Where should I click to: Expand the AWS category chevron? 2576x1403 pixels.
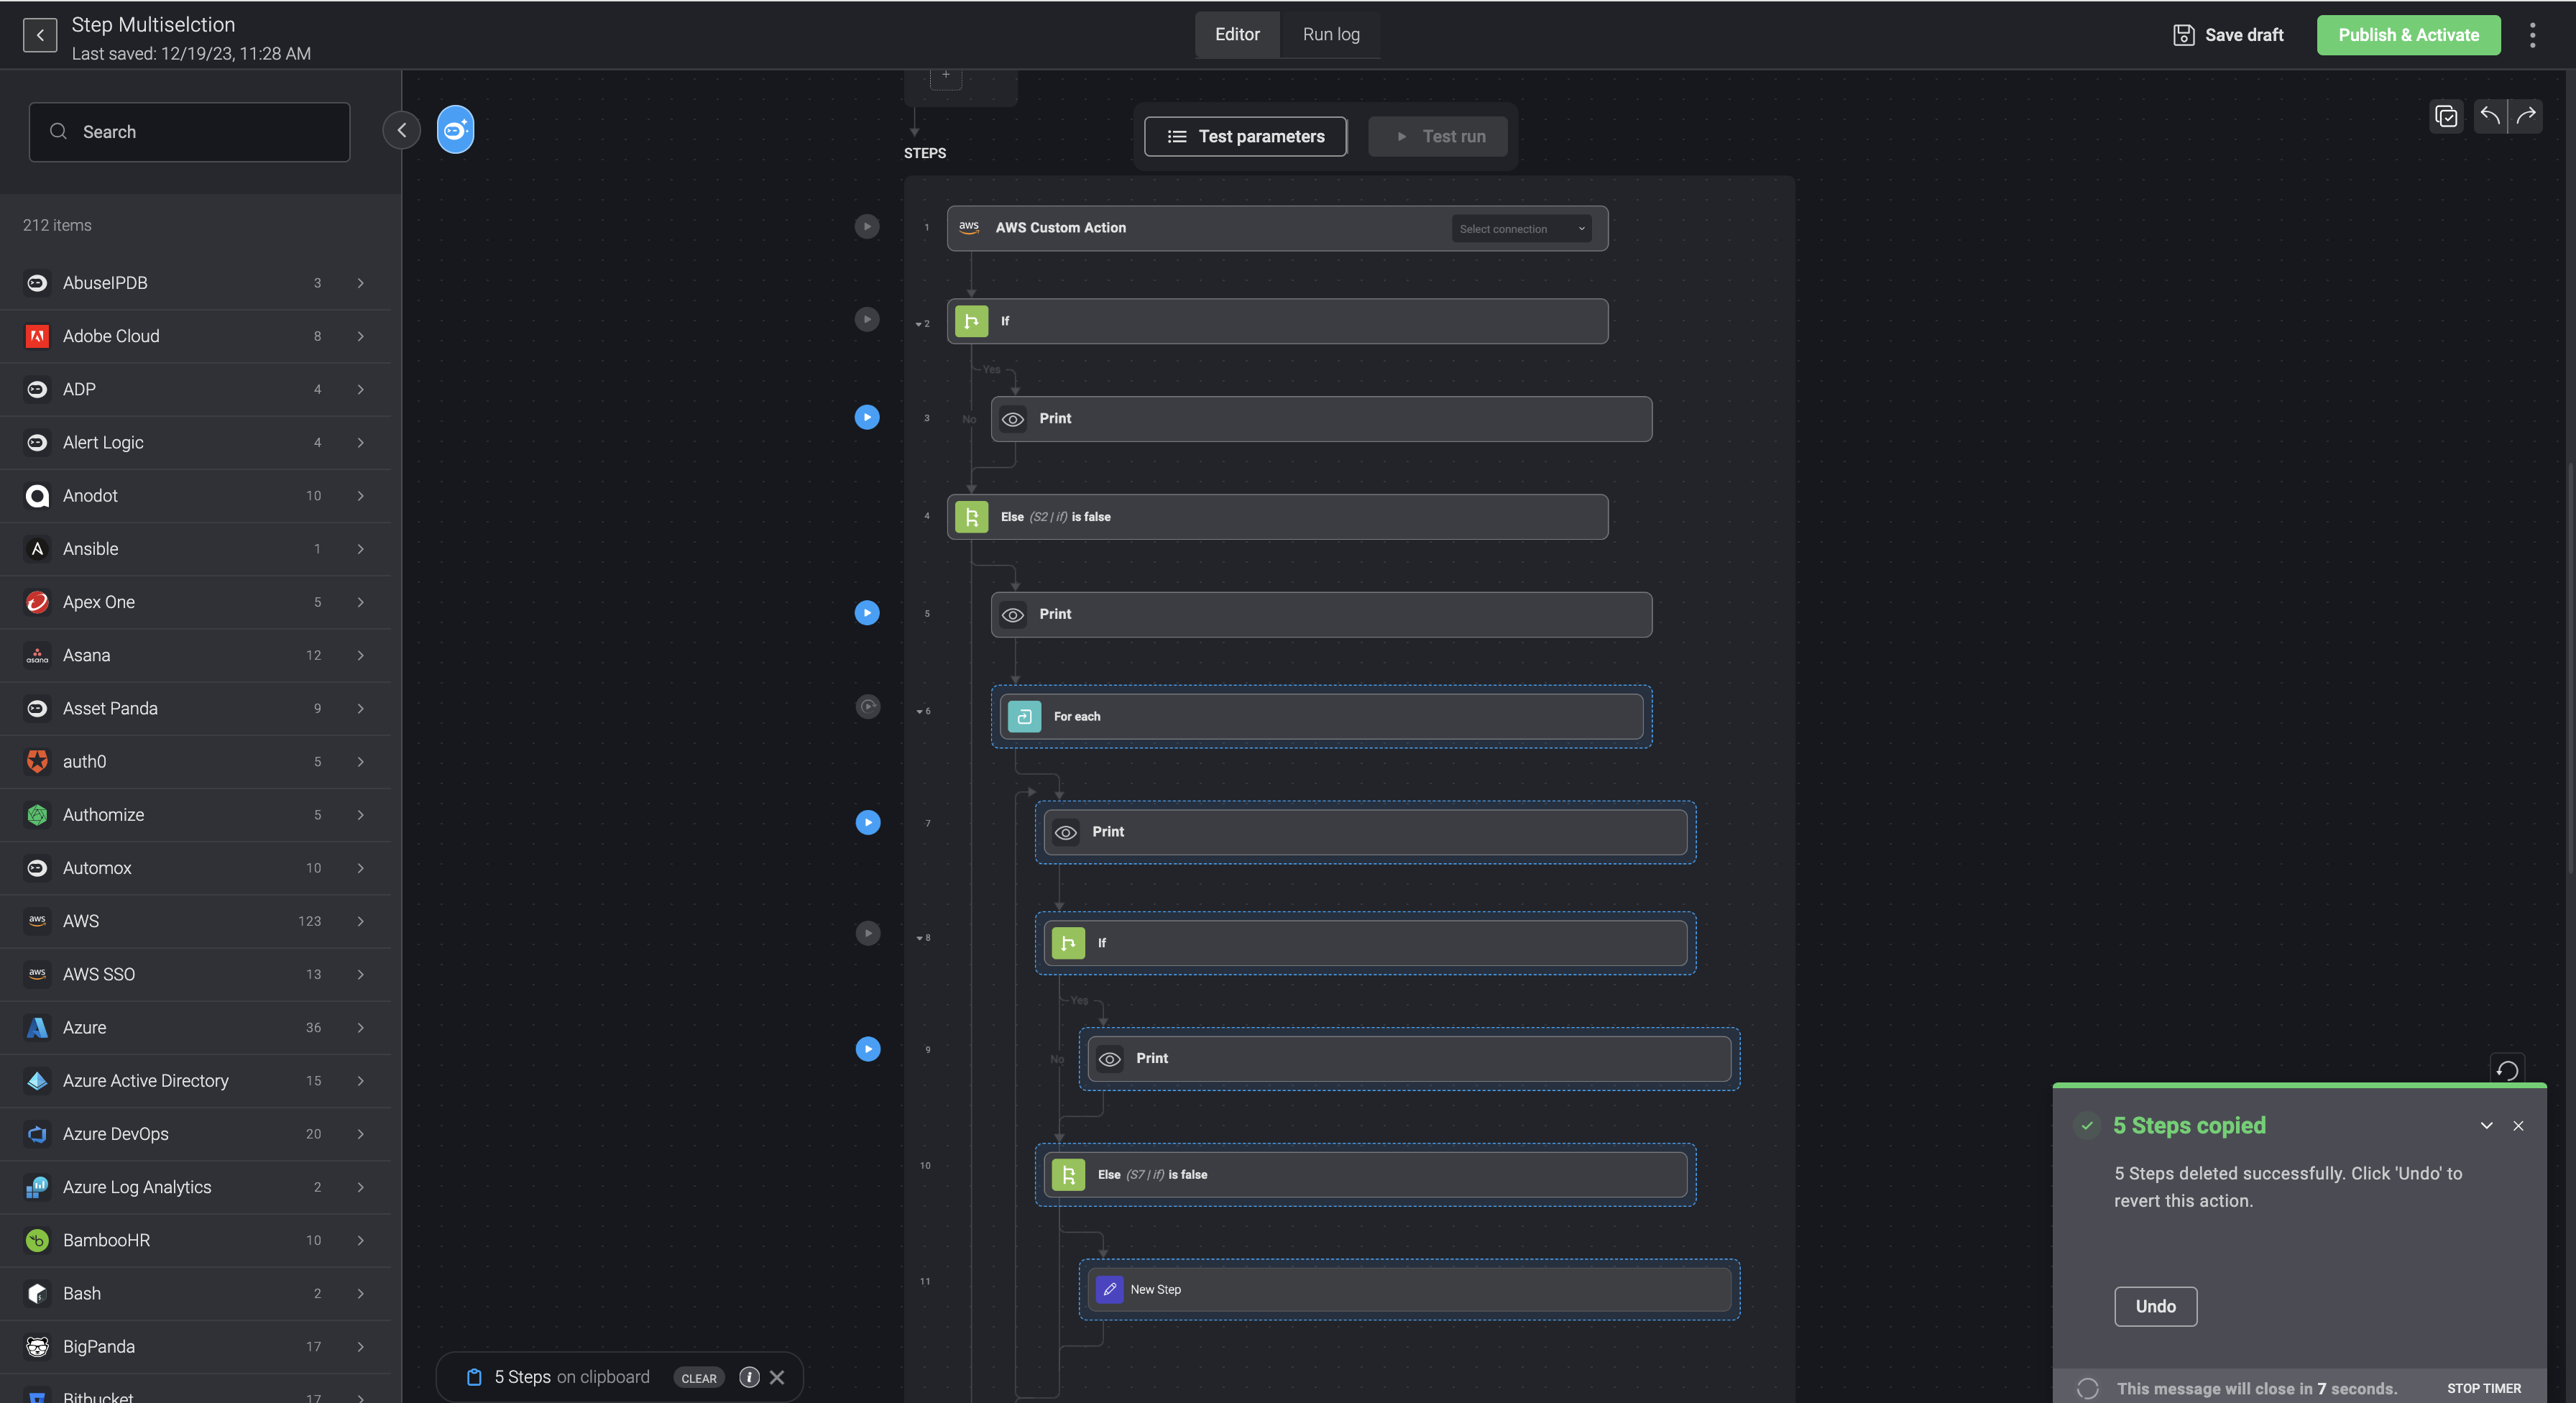point(360,921)
